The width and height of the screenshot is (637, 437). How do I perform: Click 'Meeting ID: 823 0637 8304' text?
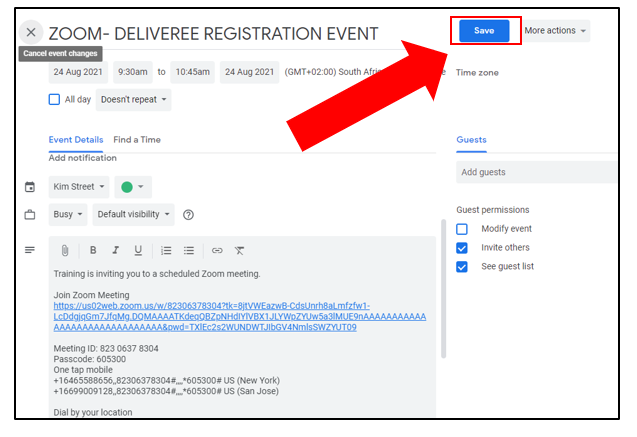click(x=106, y=348)
